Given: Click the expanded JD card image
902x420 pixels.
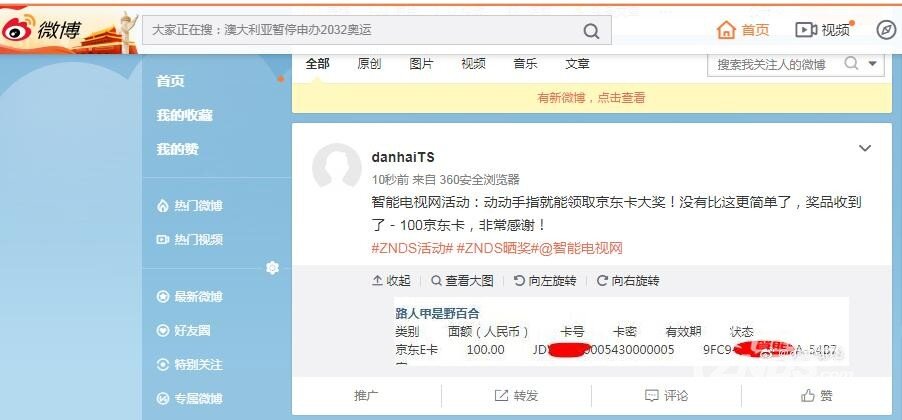Looking at the screenshot, I should [x=621, y=331].
